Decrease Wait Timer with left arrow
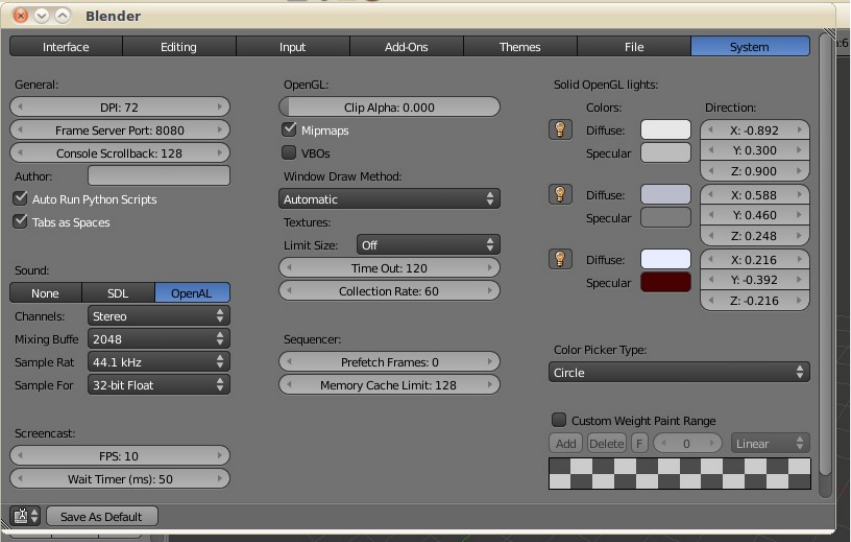 [x=20, y=479]
